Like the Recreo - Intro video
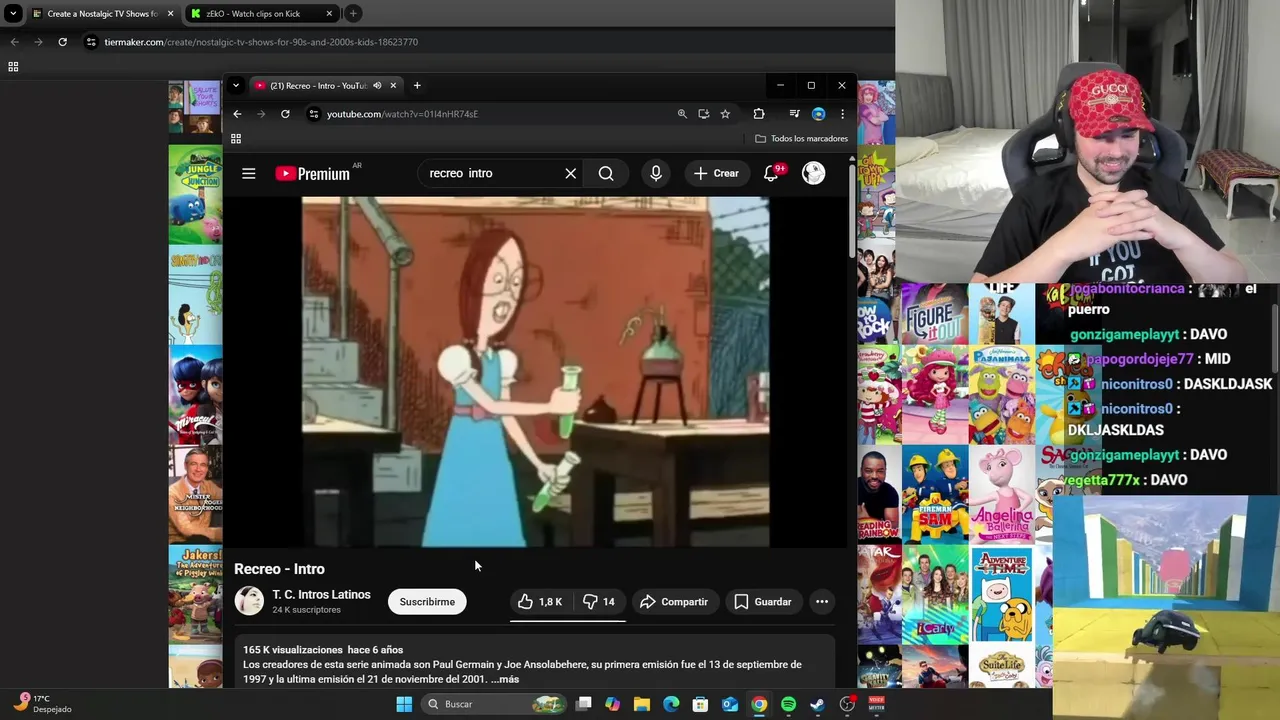This screenshot has height=720, width=1280. [539, 602]
